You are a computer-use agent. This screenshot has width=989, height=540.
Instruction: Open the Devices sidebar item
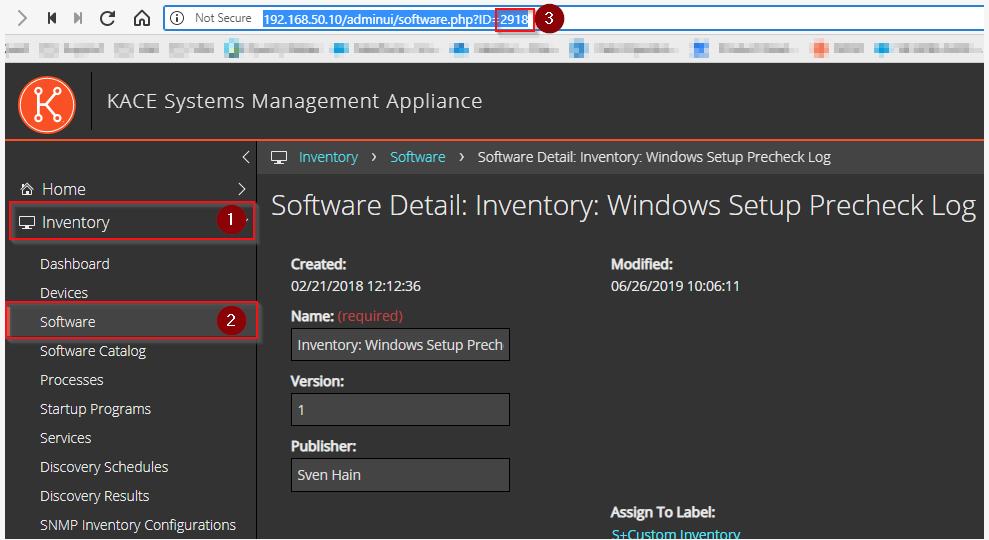click(64, 293)
